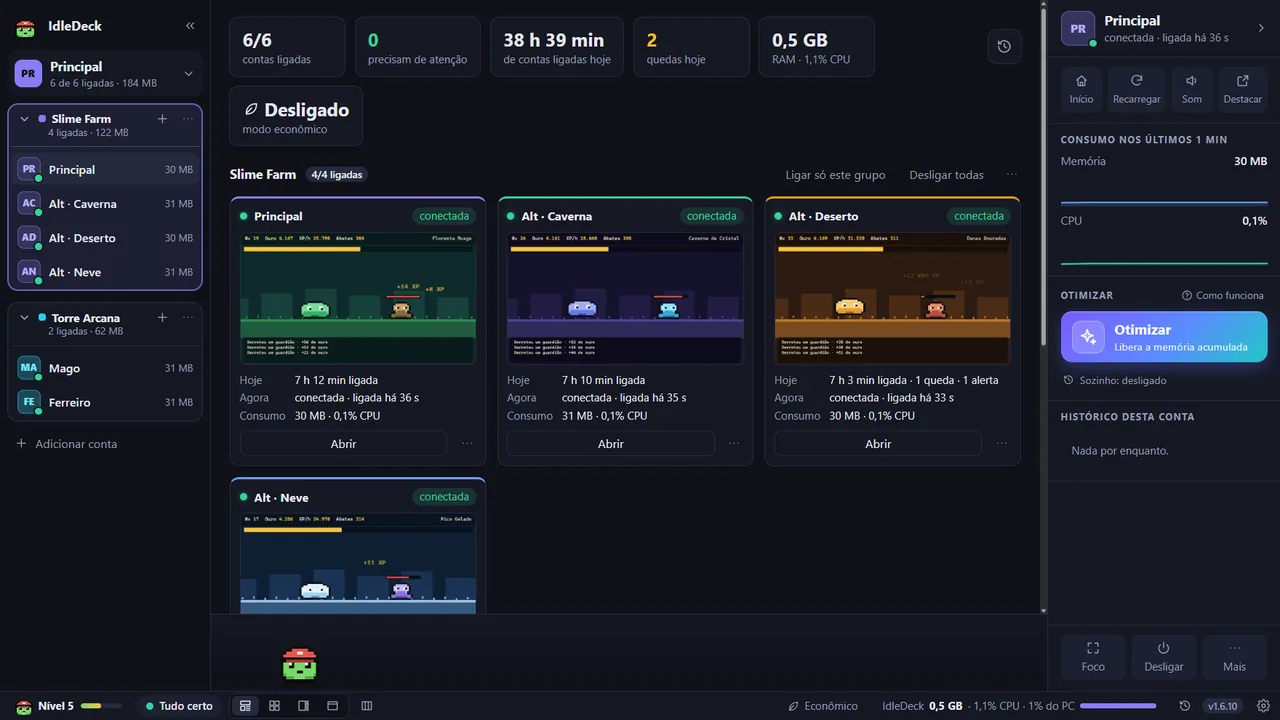This screenshot has width=1280, height=720.
Task: Click the Início home icon button
Action: coord(1081,89)
